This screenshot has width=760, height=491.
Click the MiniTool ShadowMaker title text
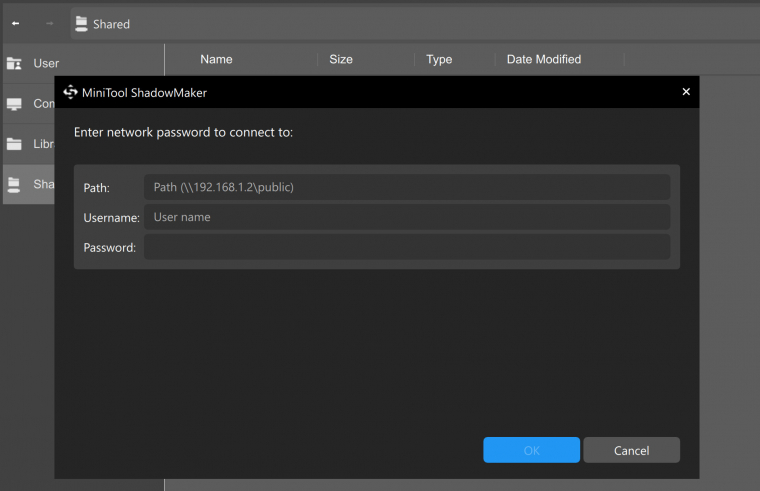(x=144, y=93)
